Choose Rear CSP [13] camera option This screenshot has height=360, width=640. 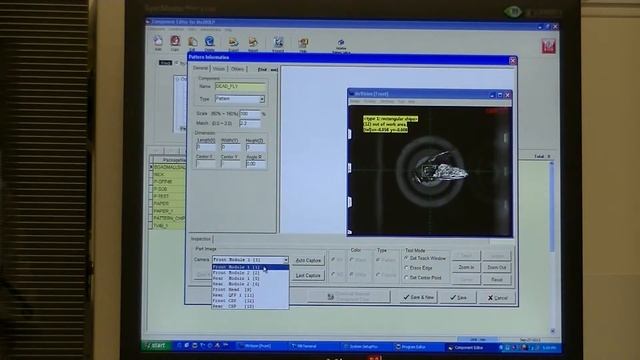[250, 306]
